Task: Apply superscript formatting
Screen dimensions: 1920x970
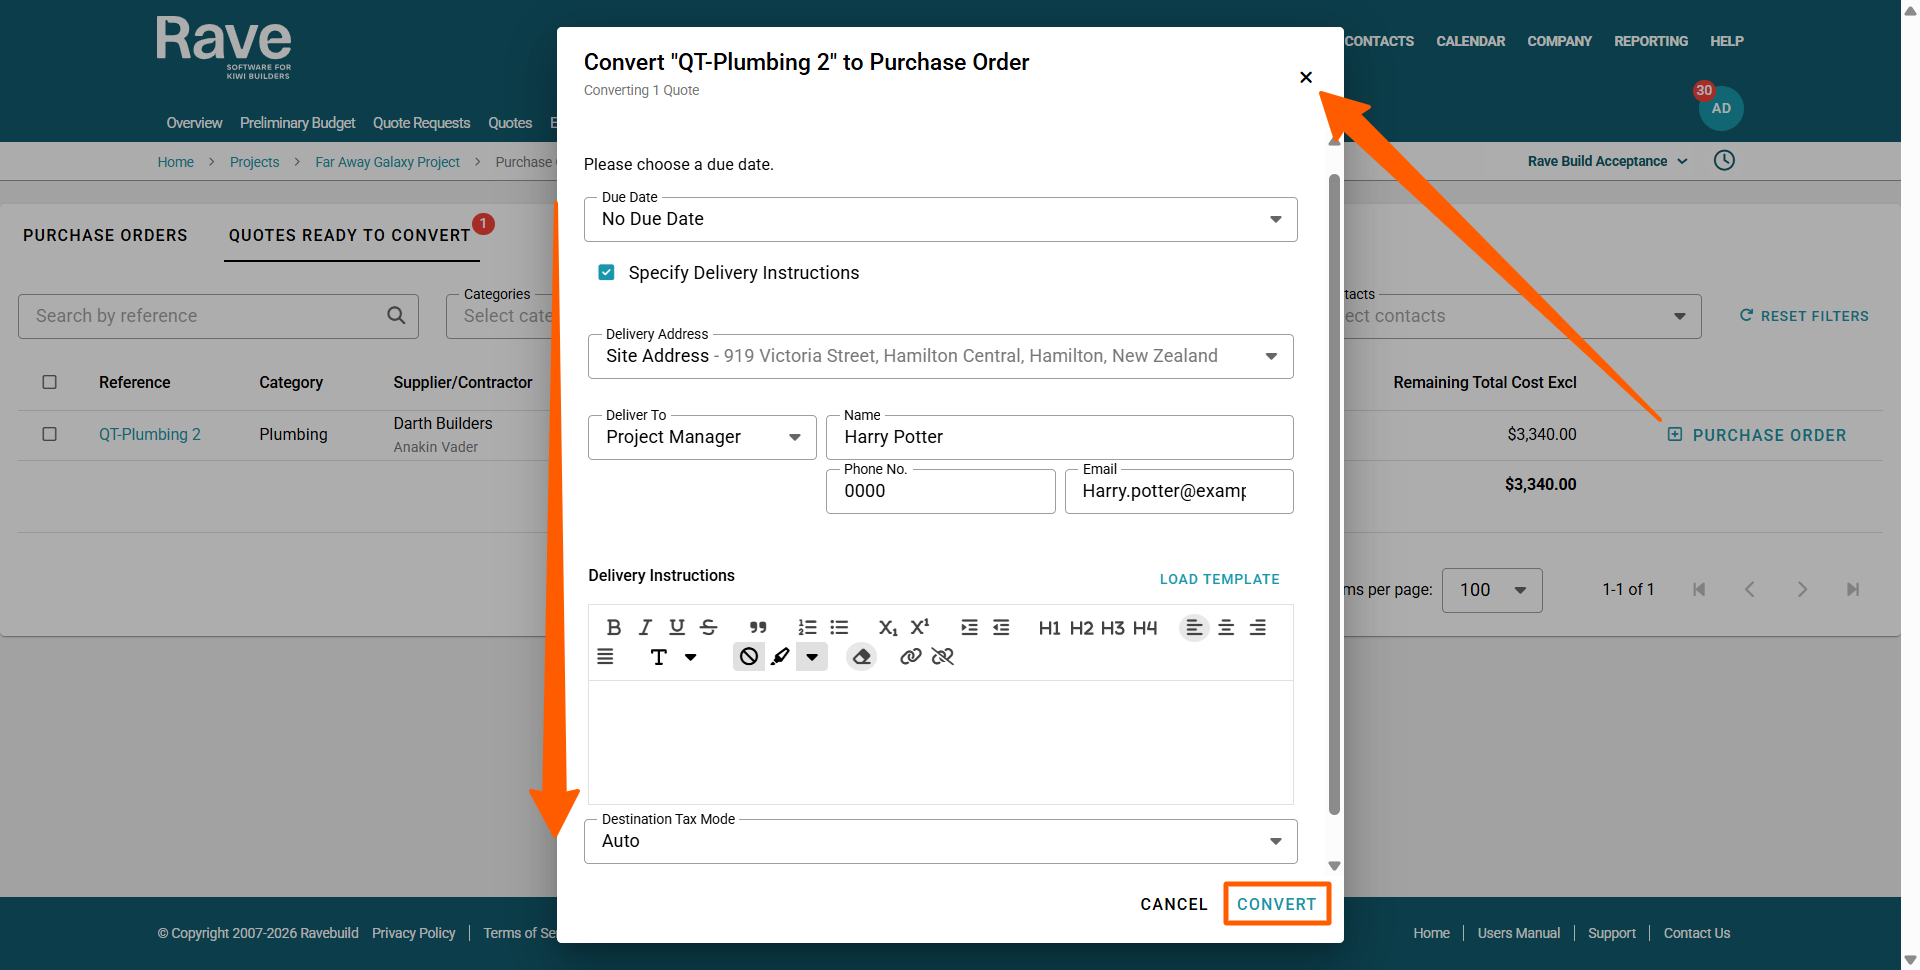Action: point(920,627)
